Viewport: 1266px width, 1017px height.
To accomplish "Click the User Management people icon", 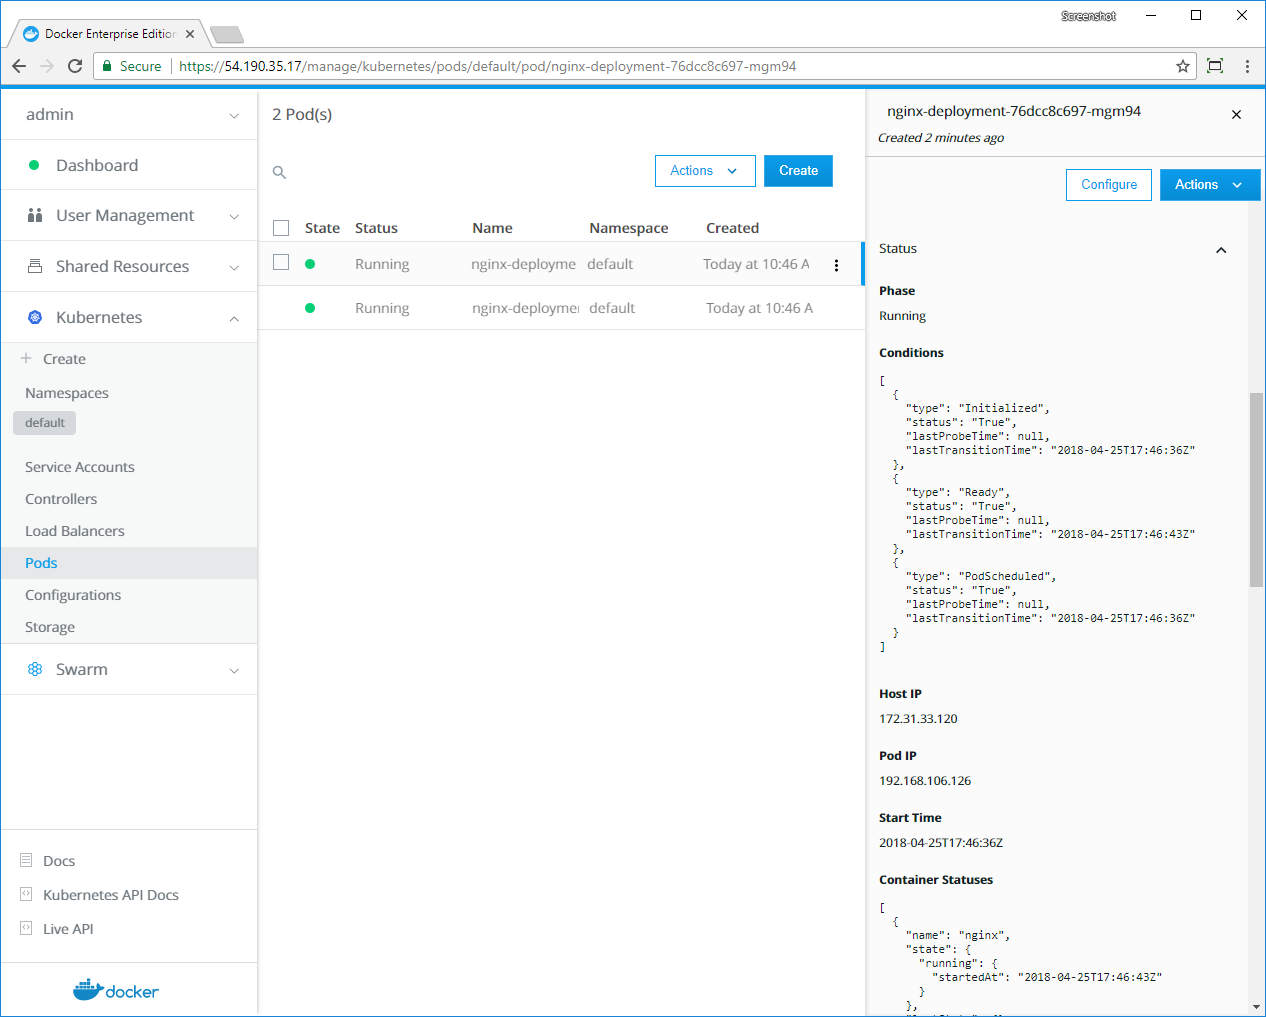I will tap(35, 215).
